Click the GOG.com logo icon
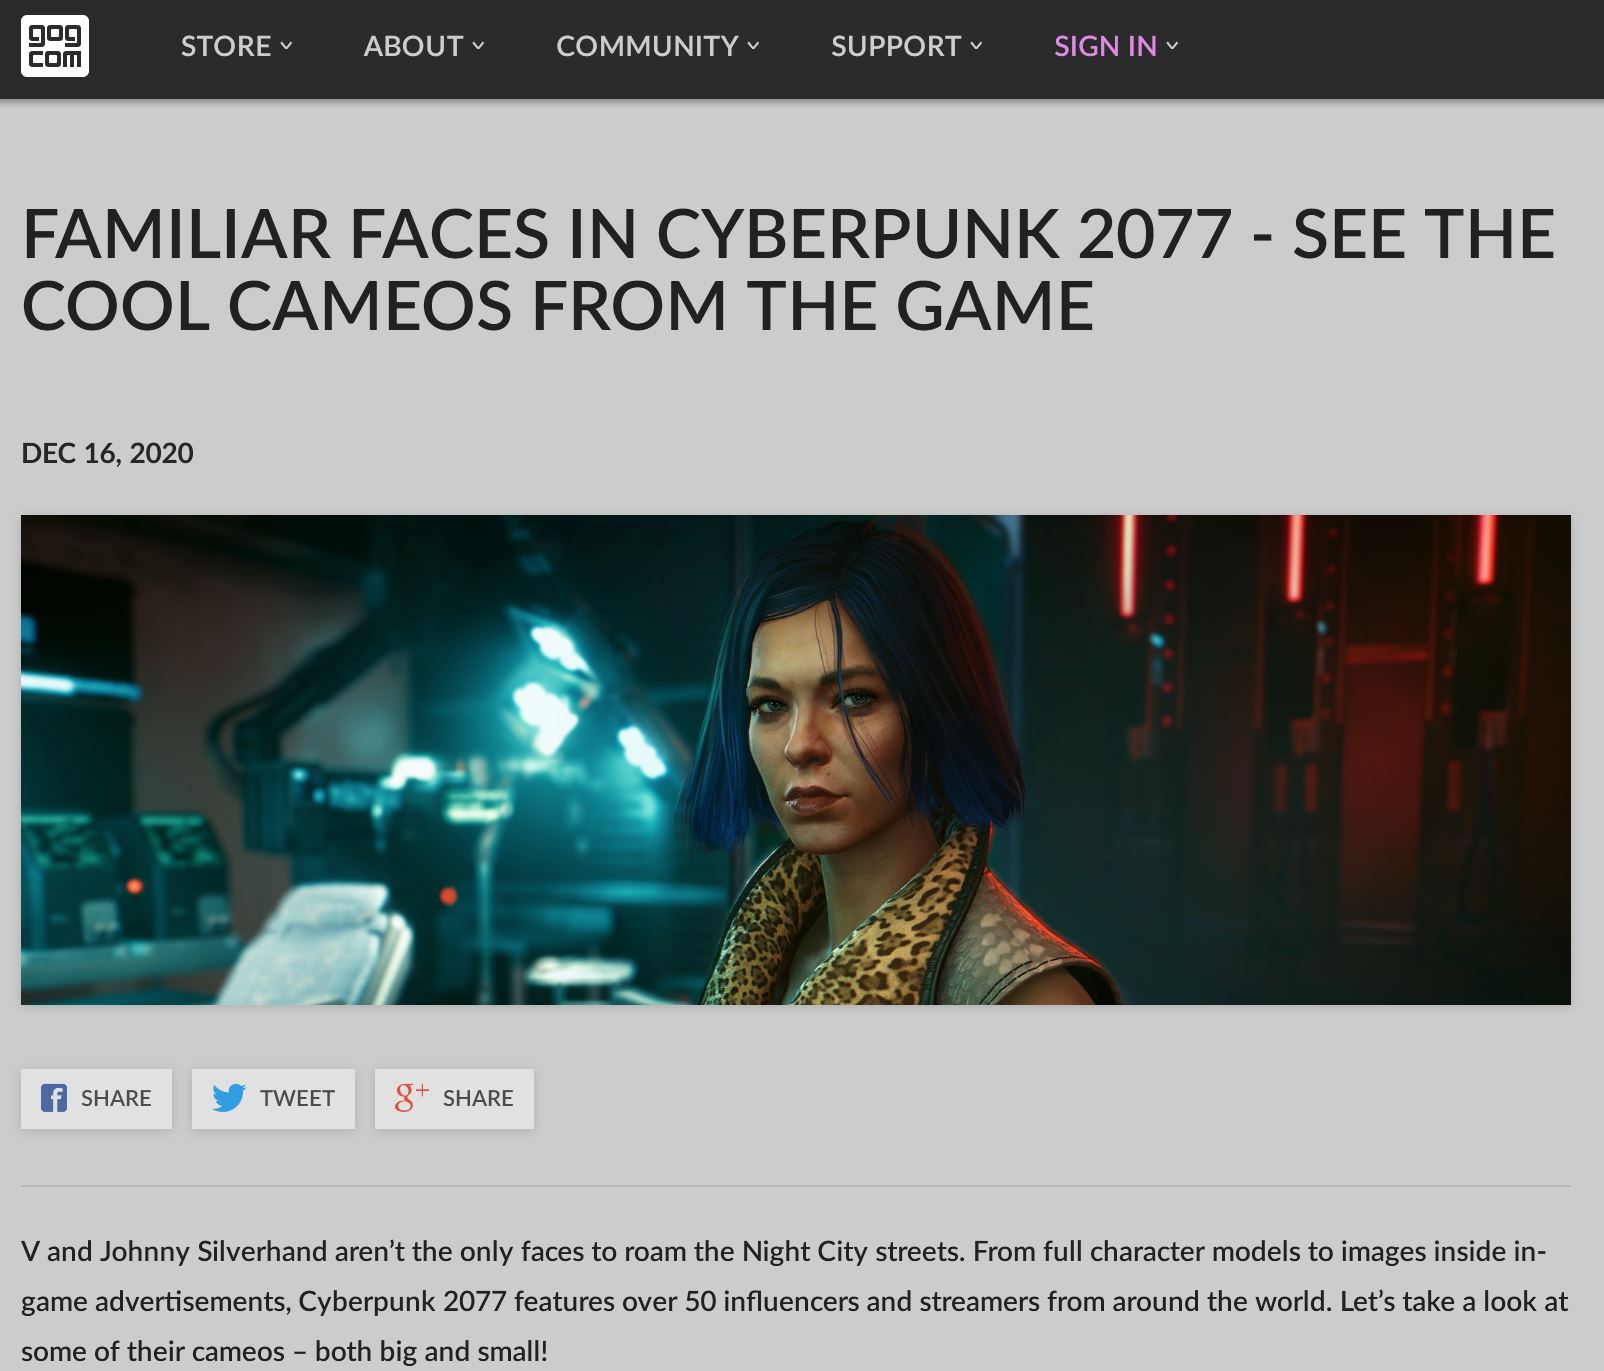This screenshot has height=1371, width=1604. coord(55,46)
